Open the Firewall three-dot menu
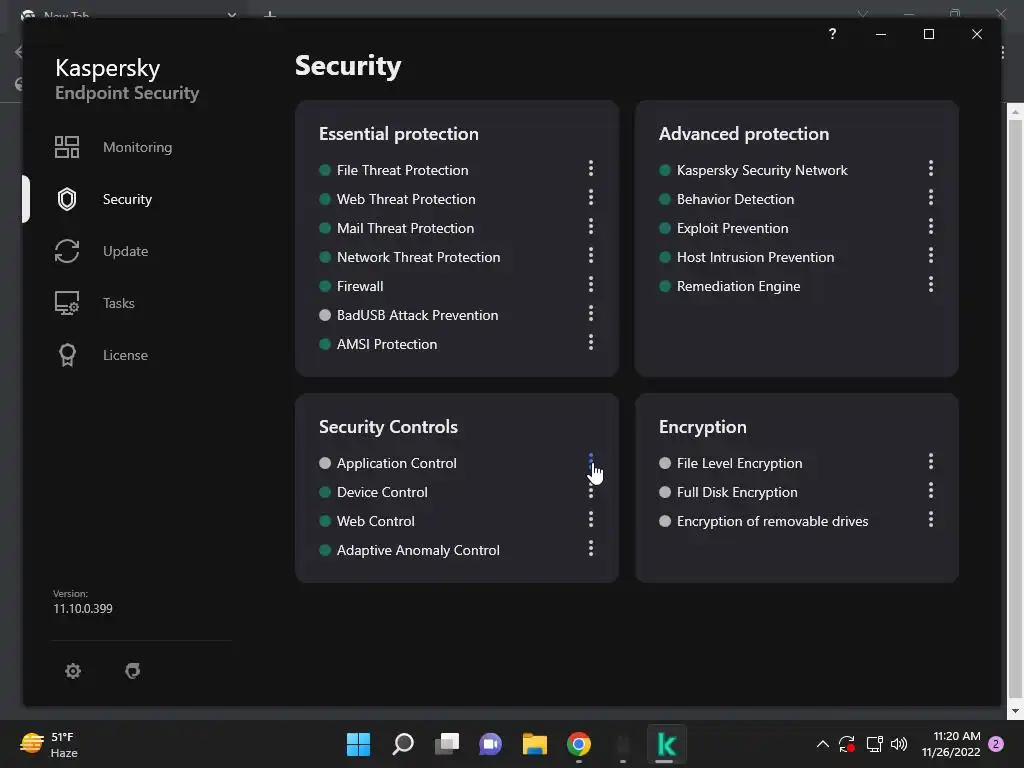 (x=591, y=284)
